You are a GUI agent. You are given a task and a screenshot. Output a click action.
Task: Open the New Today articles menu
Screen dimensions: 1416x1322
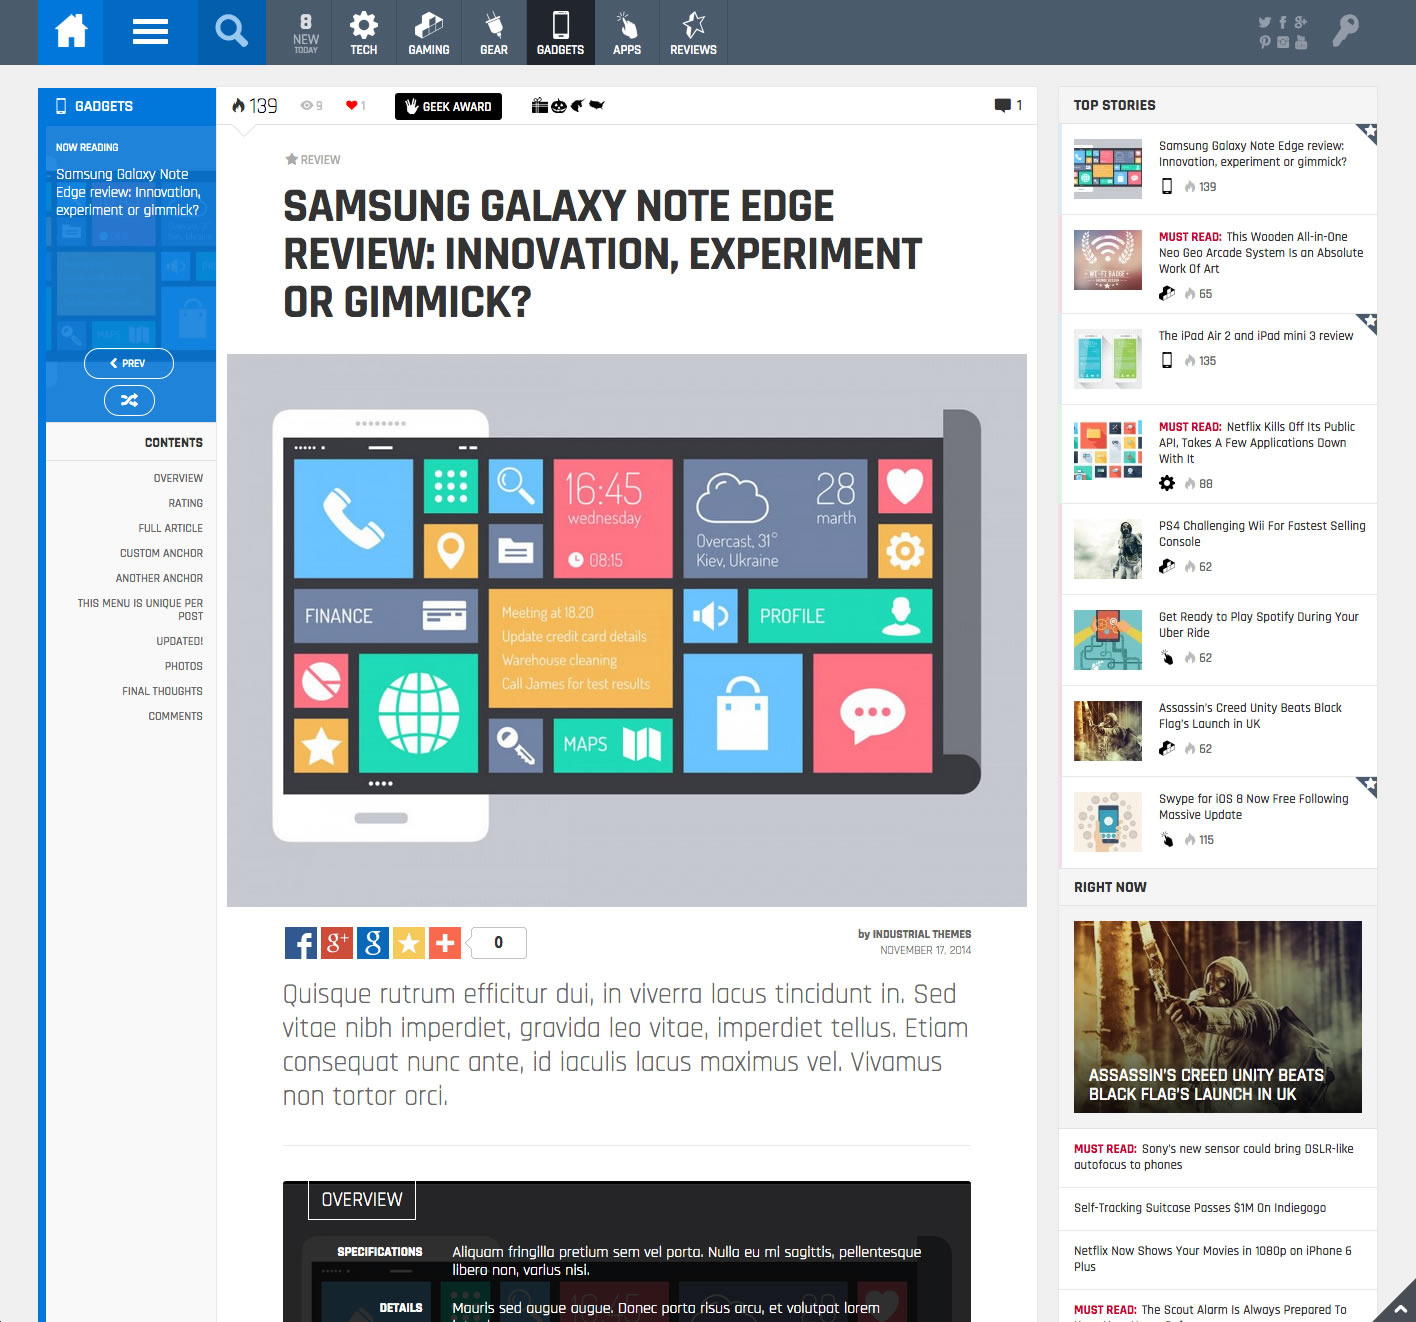pyautogui.click(x=306, y=33)
